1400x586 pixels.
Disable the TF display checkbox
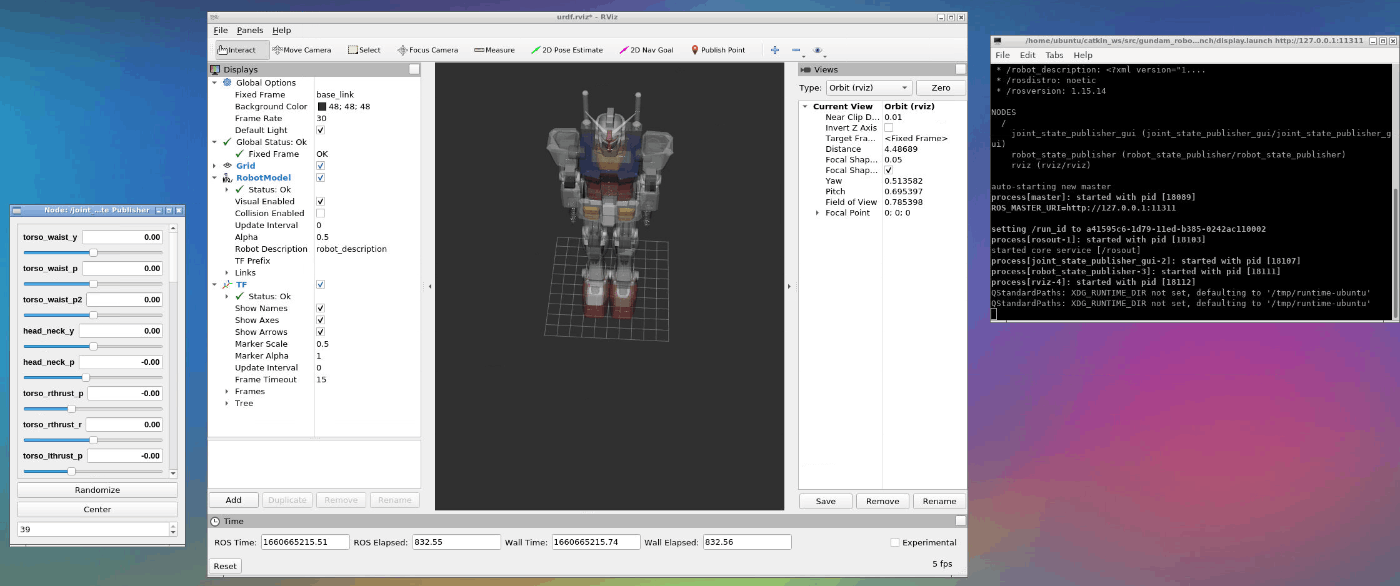tap(321, 285)
